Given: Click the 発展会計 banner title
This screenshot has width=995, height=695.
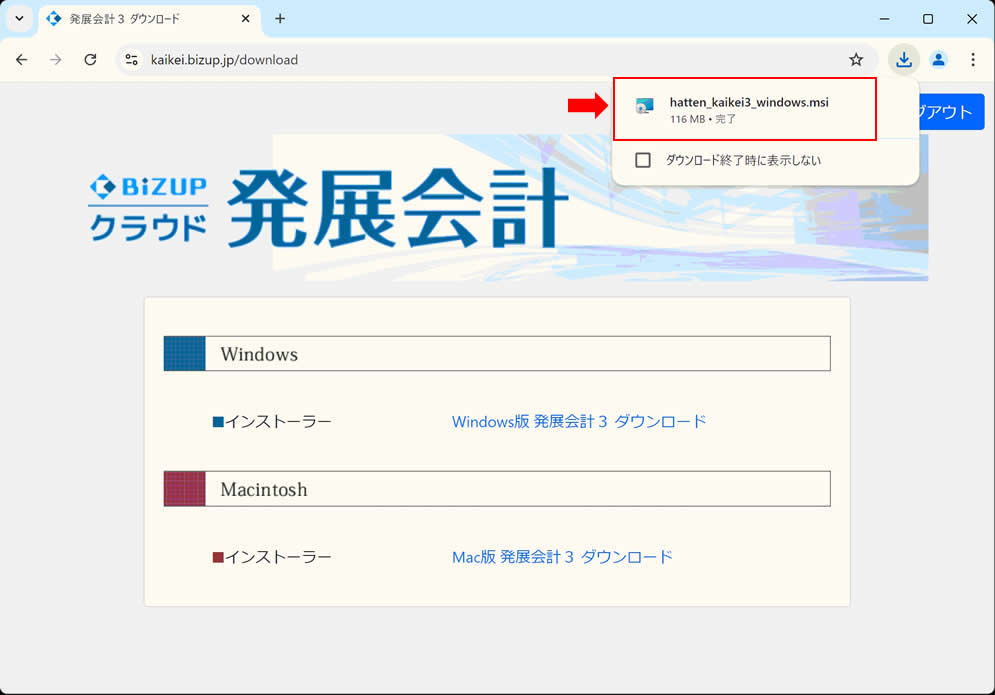Looking at the screenshot, I should 397,208.
